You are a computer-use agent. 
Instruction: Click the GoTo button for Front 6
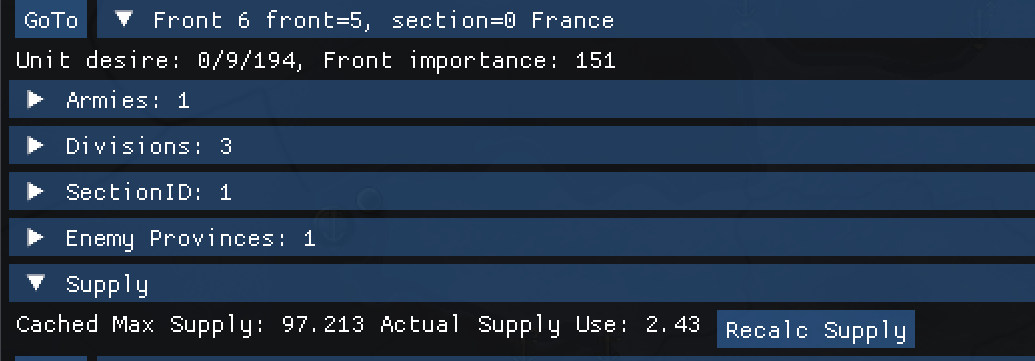click(51, 20)
